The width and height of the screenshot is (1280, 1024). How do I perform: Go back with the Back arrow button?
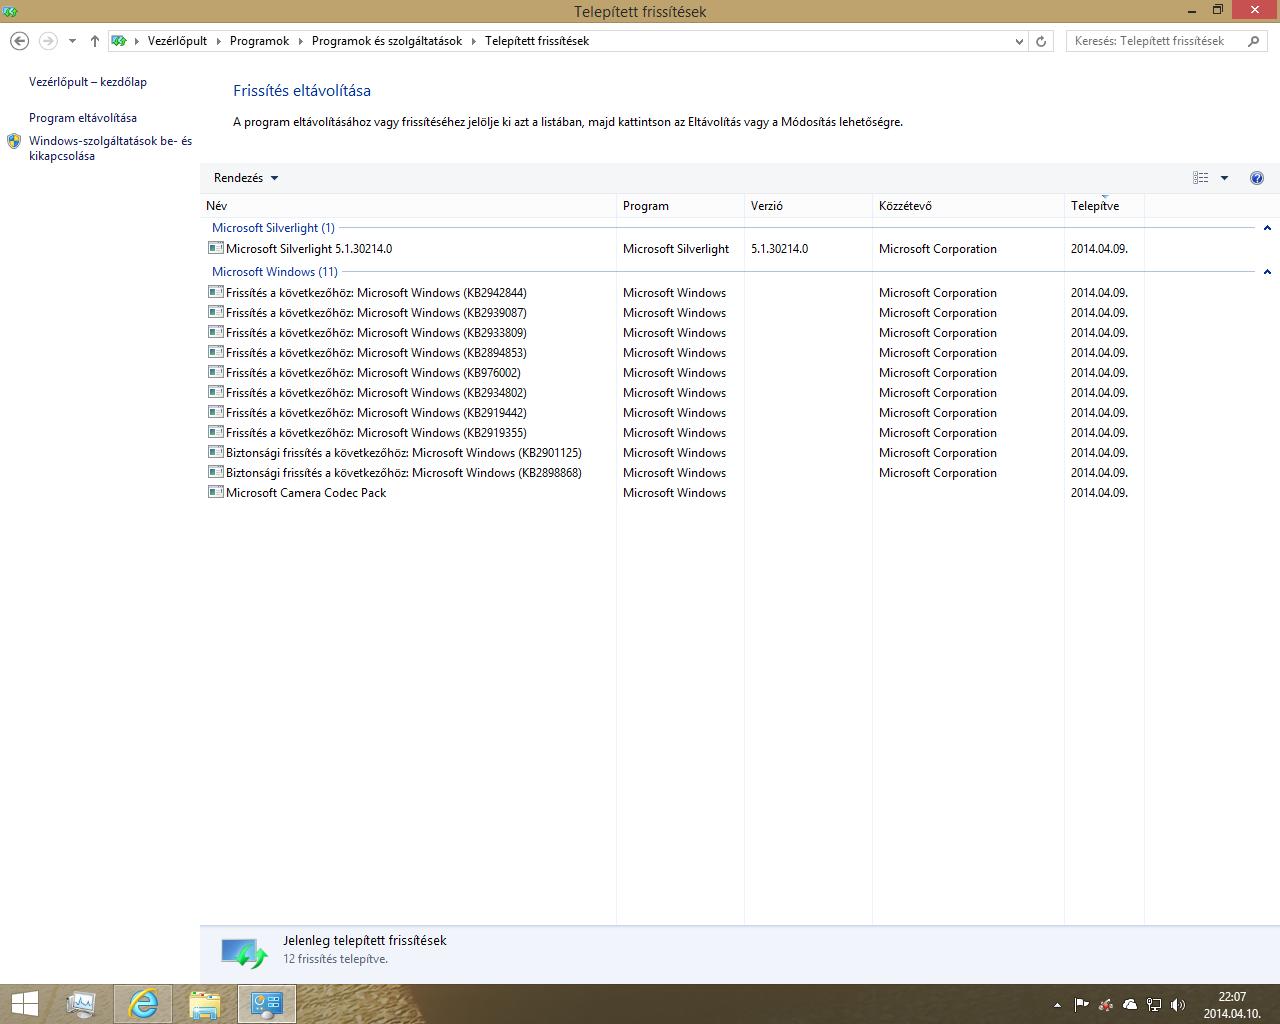pos(19,41)
